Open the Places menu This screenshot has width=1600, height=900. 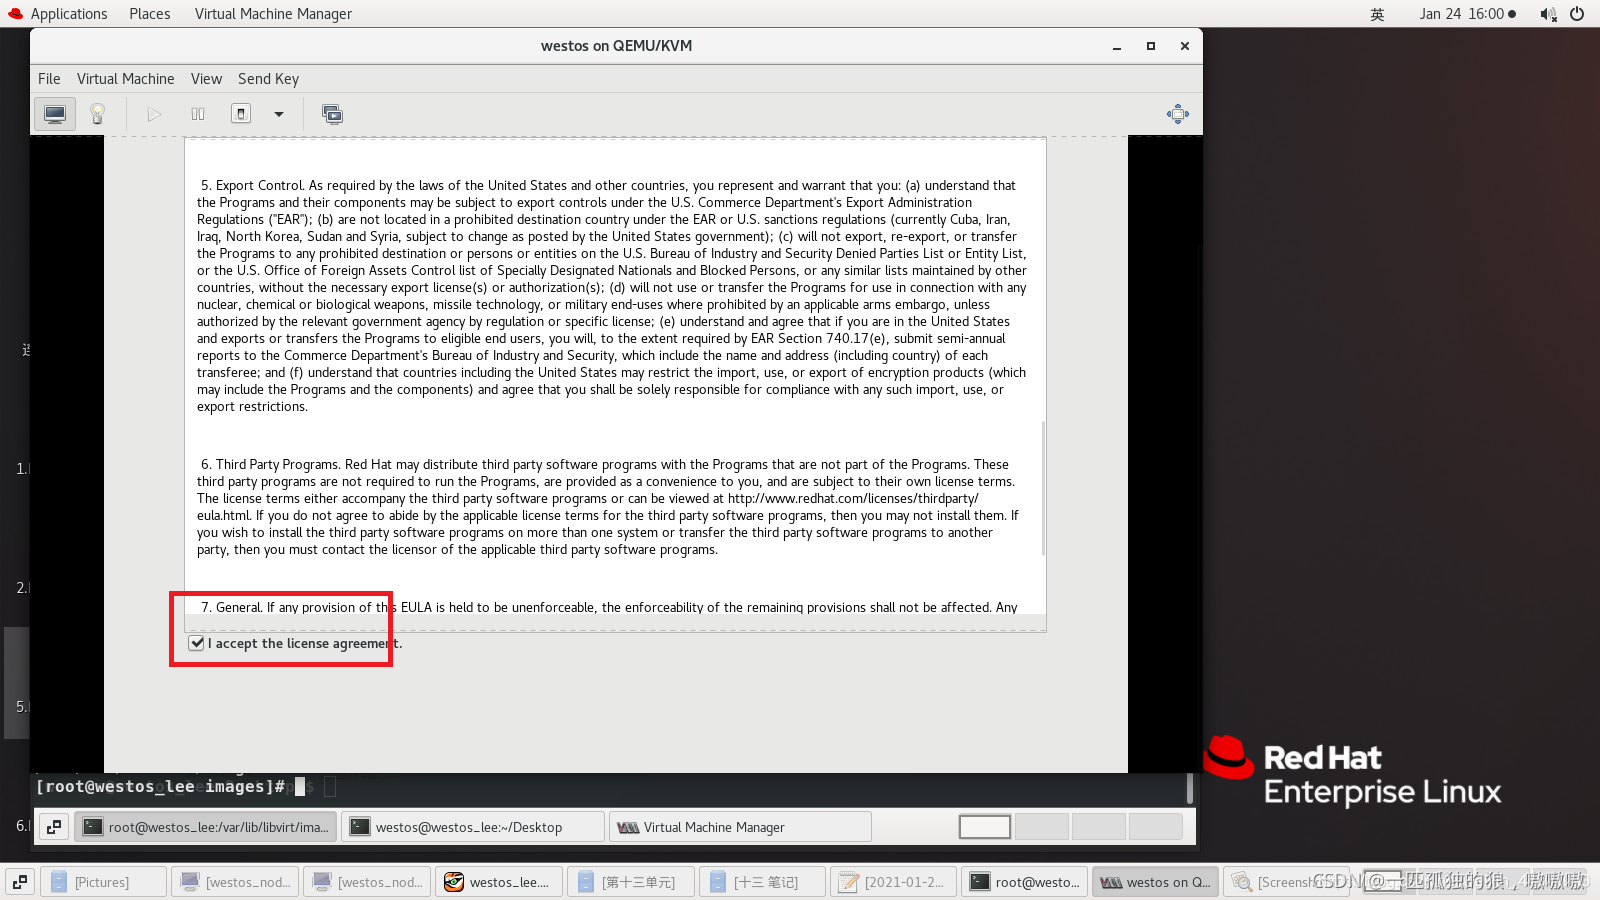(150, 14)
